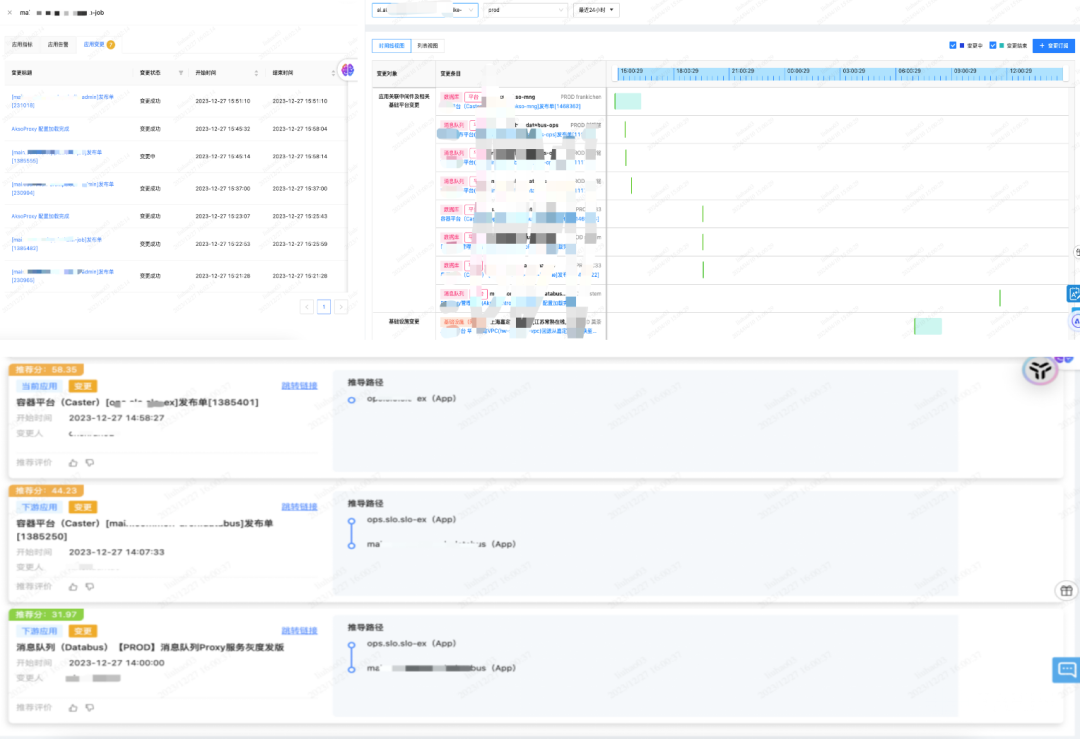The height and width of the screenshot is (739, 1080).
Task: Switch to the 应用指标 tab
Action: click(22, 45)
